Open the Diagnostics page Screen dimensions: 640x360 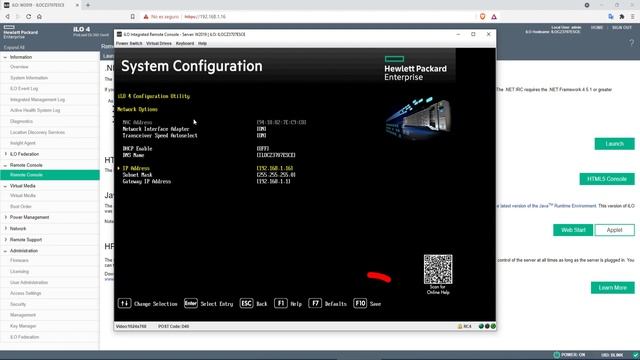pyautogui.click(x=22, y=121)
